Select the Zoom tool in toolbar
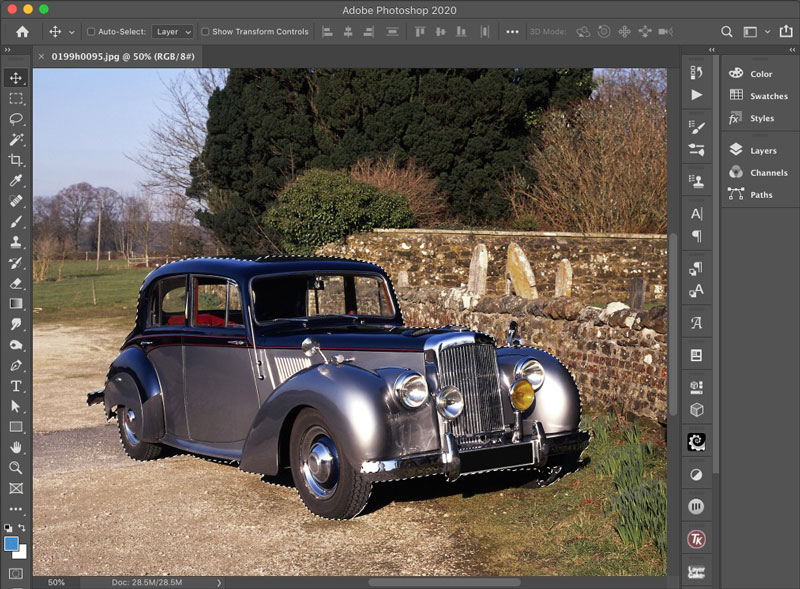 [x=16, y=467]
